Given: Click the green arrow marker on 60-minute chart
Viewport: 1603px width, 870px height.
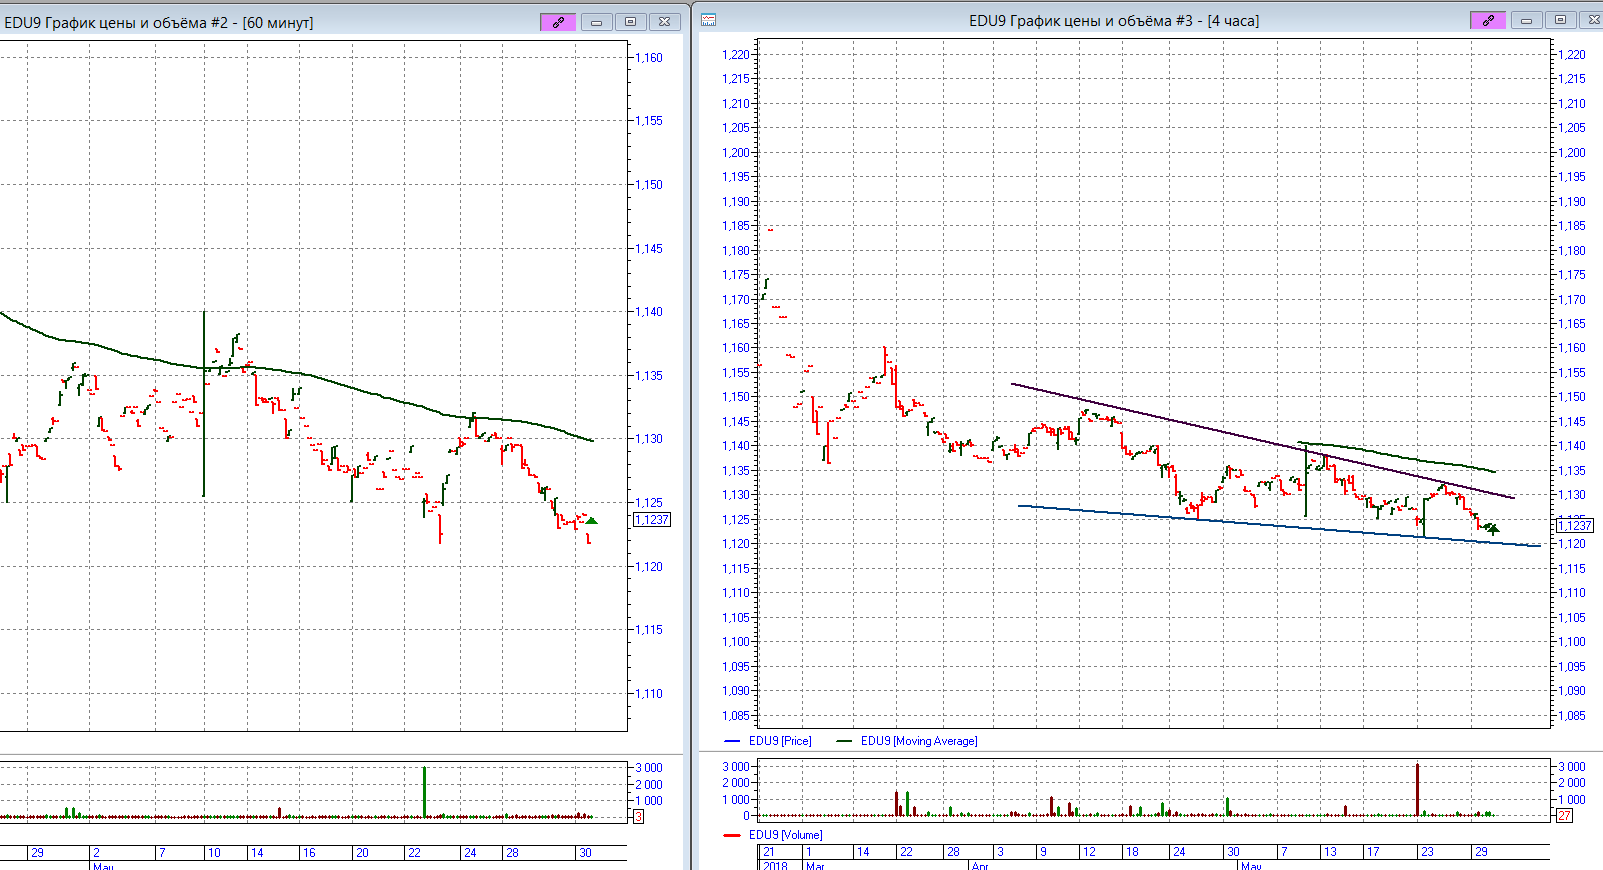Looking at the screenshot, I should tap(591, 520).
